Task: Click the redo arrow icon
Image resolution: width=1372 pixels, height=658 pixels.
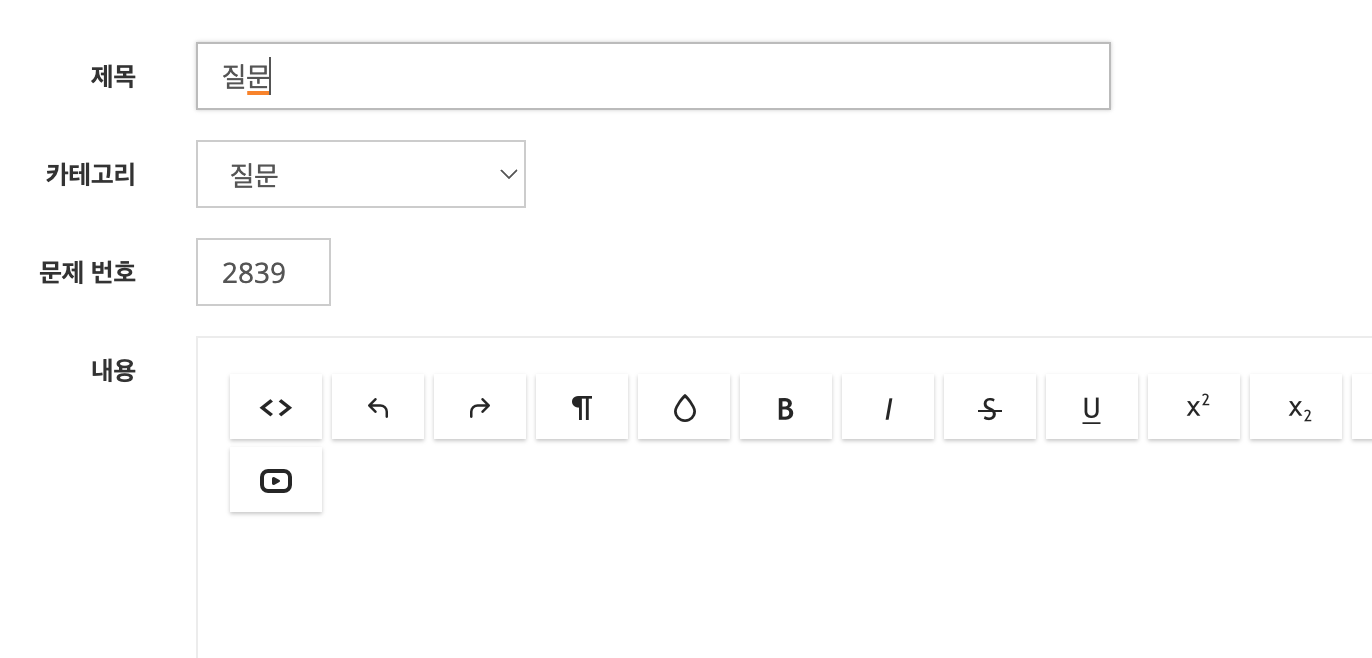Action: [480, 407]
